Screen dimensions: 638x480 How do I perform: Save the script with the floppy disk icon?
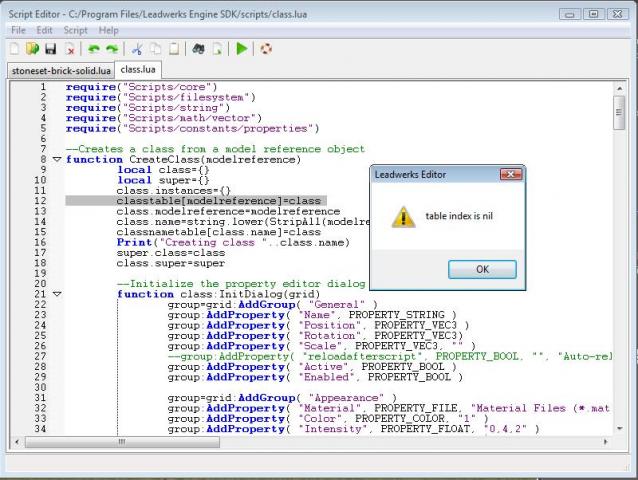click(50, 48)
